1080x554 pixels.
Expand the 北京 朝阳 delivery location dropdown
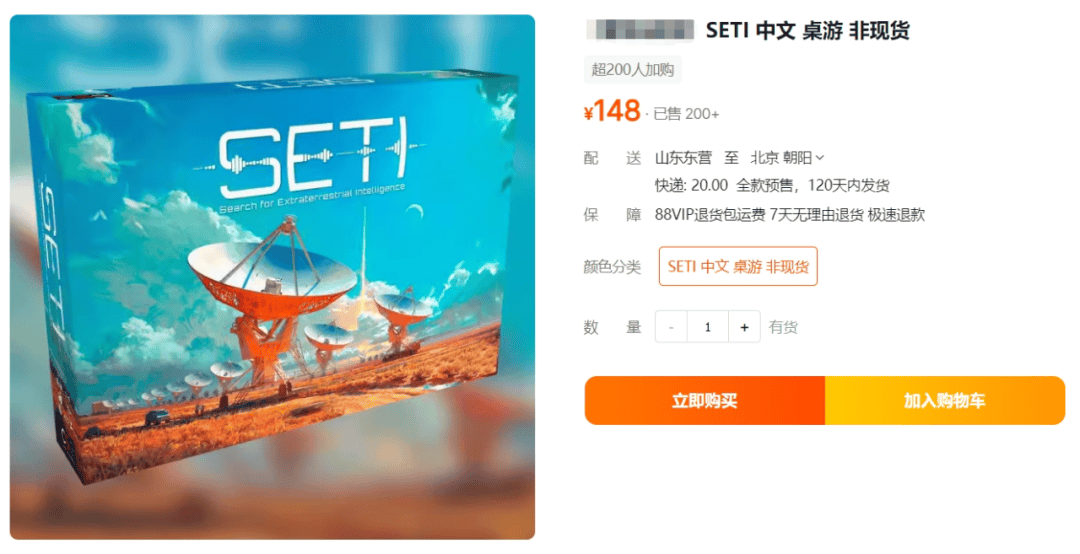787,158
